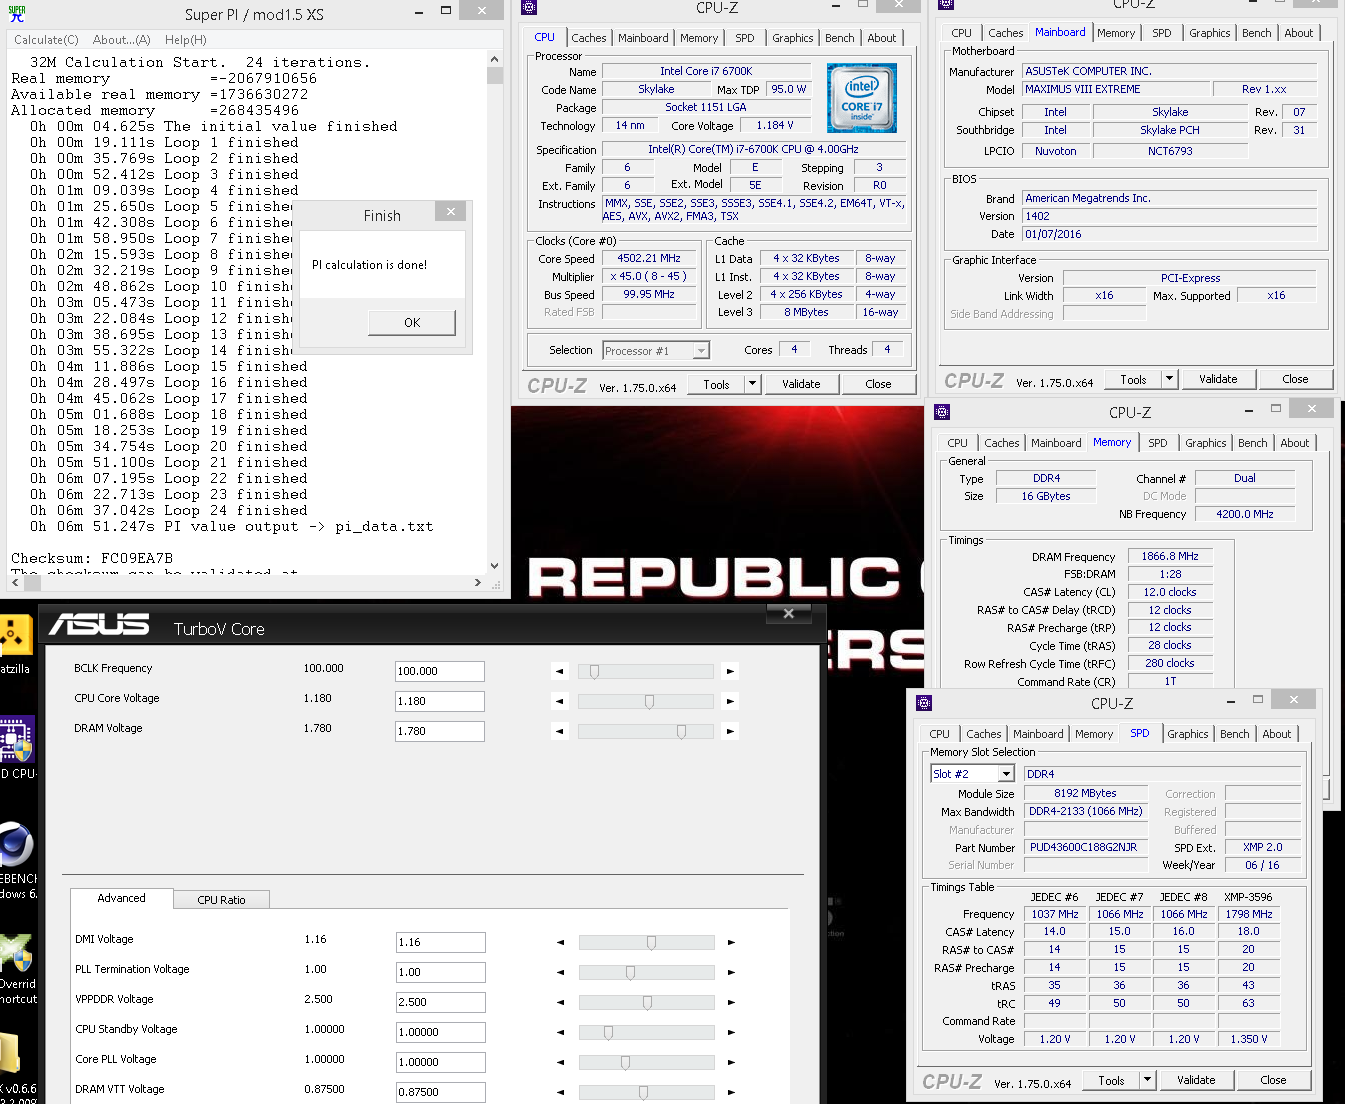Open Tools dropdown arrow in SPD window
The height and width of the screenshot is (1104, 1345).
point(1148,1080)
